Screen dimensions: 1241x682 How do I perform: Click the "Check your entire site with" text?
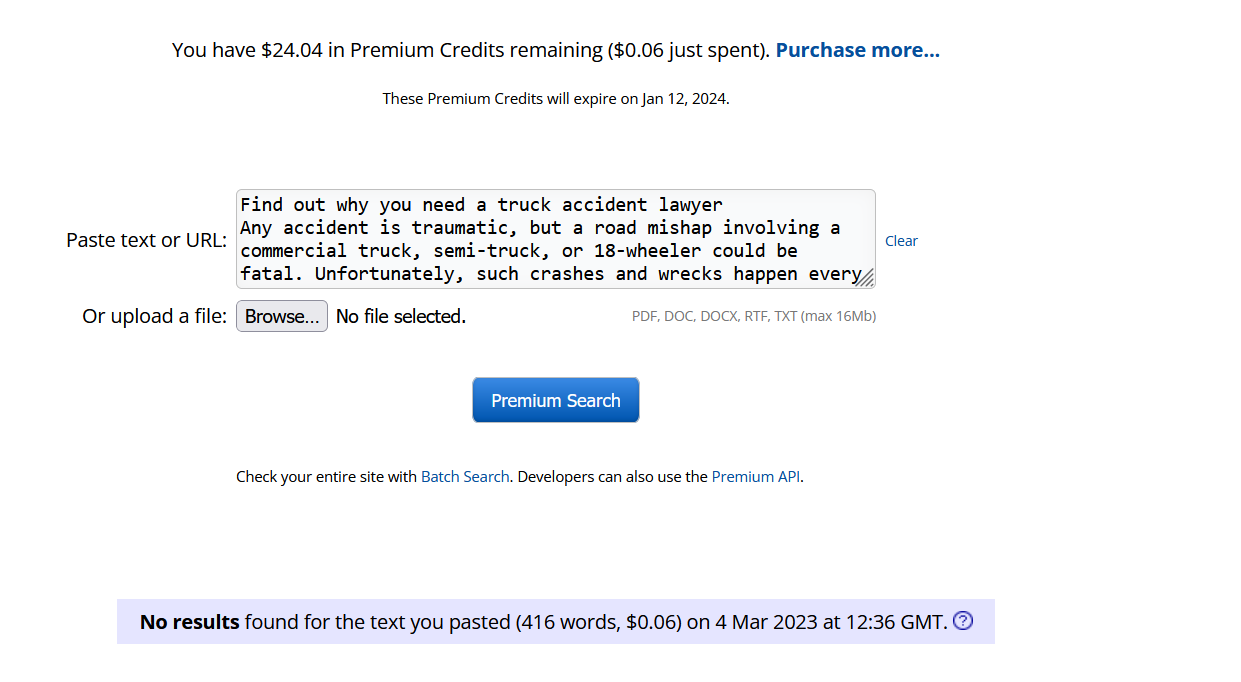tap(326, 477)
